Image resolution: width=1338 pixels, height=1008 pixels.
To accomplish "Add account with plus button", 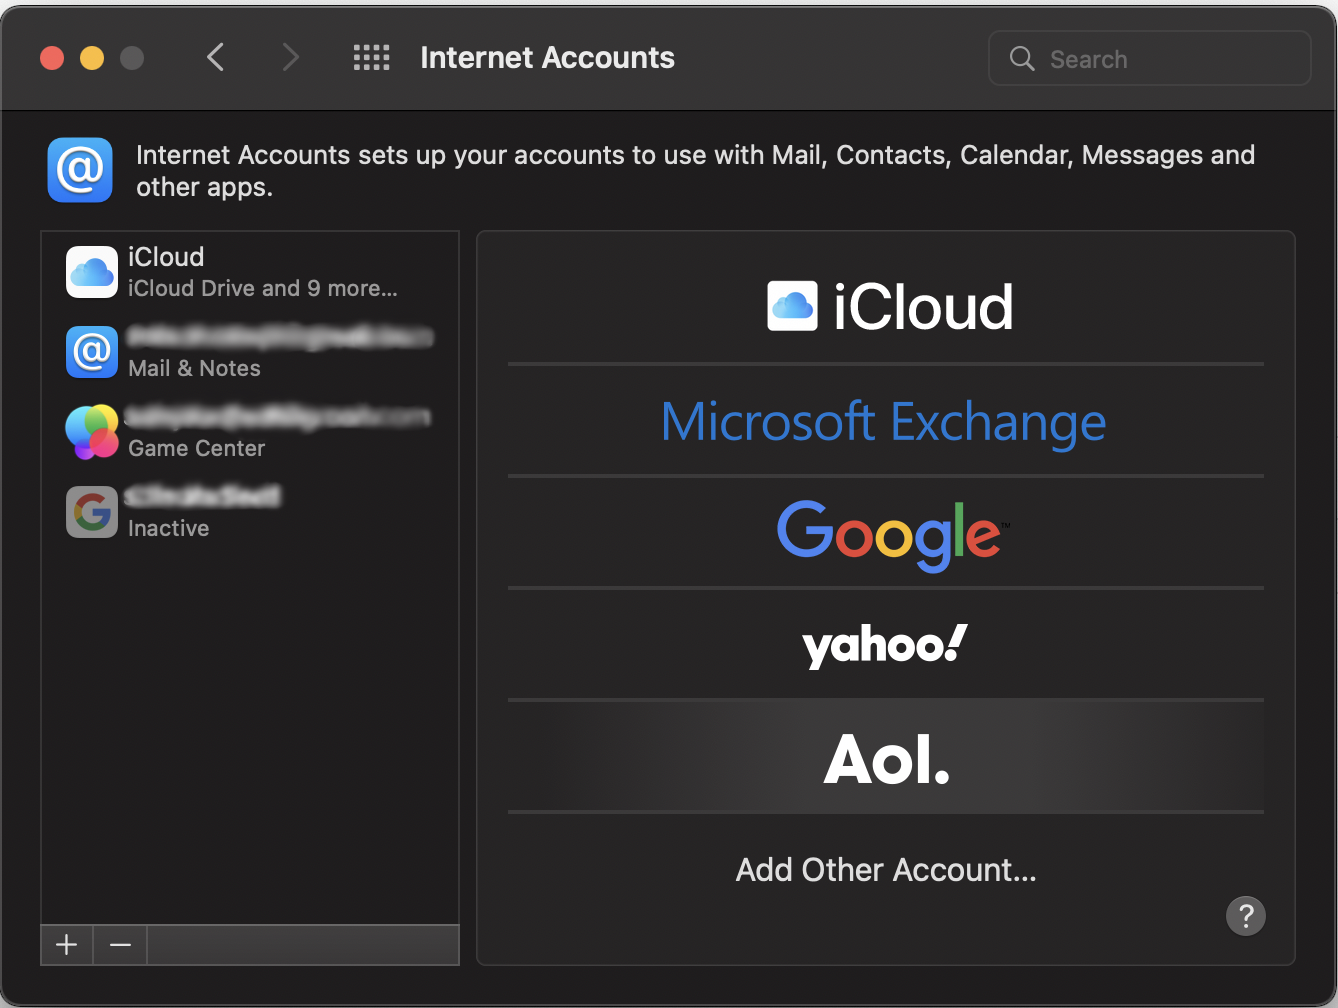I will [67, 945].
